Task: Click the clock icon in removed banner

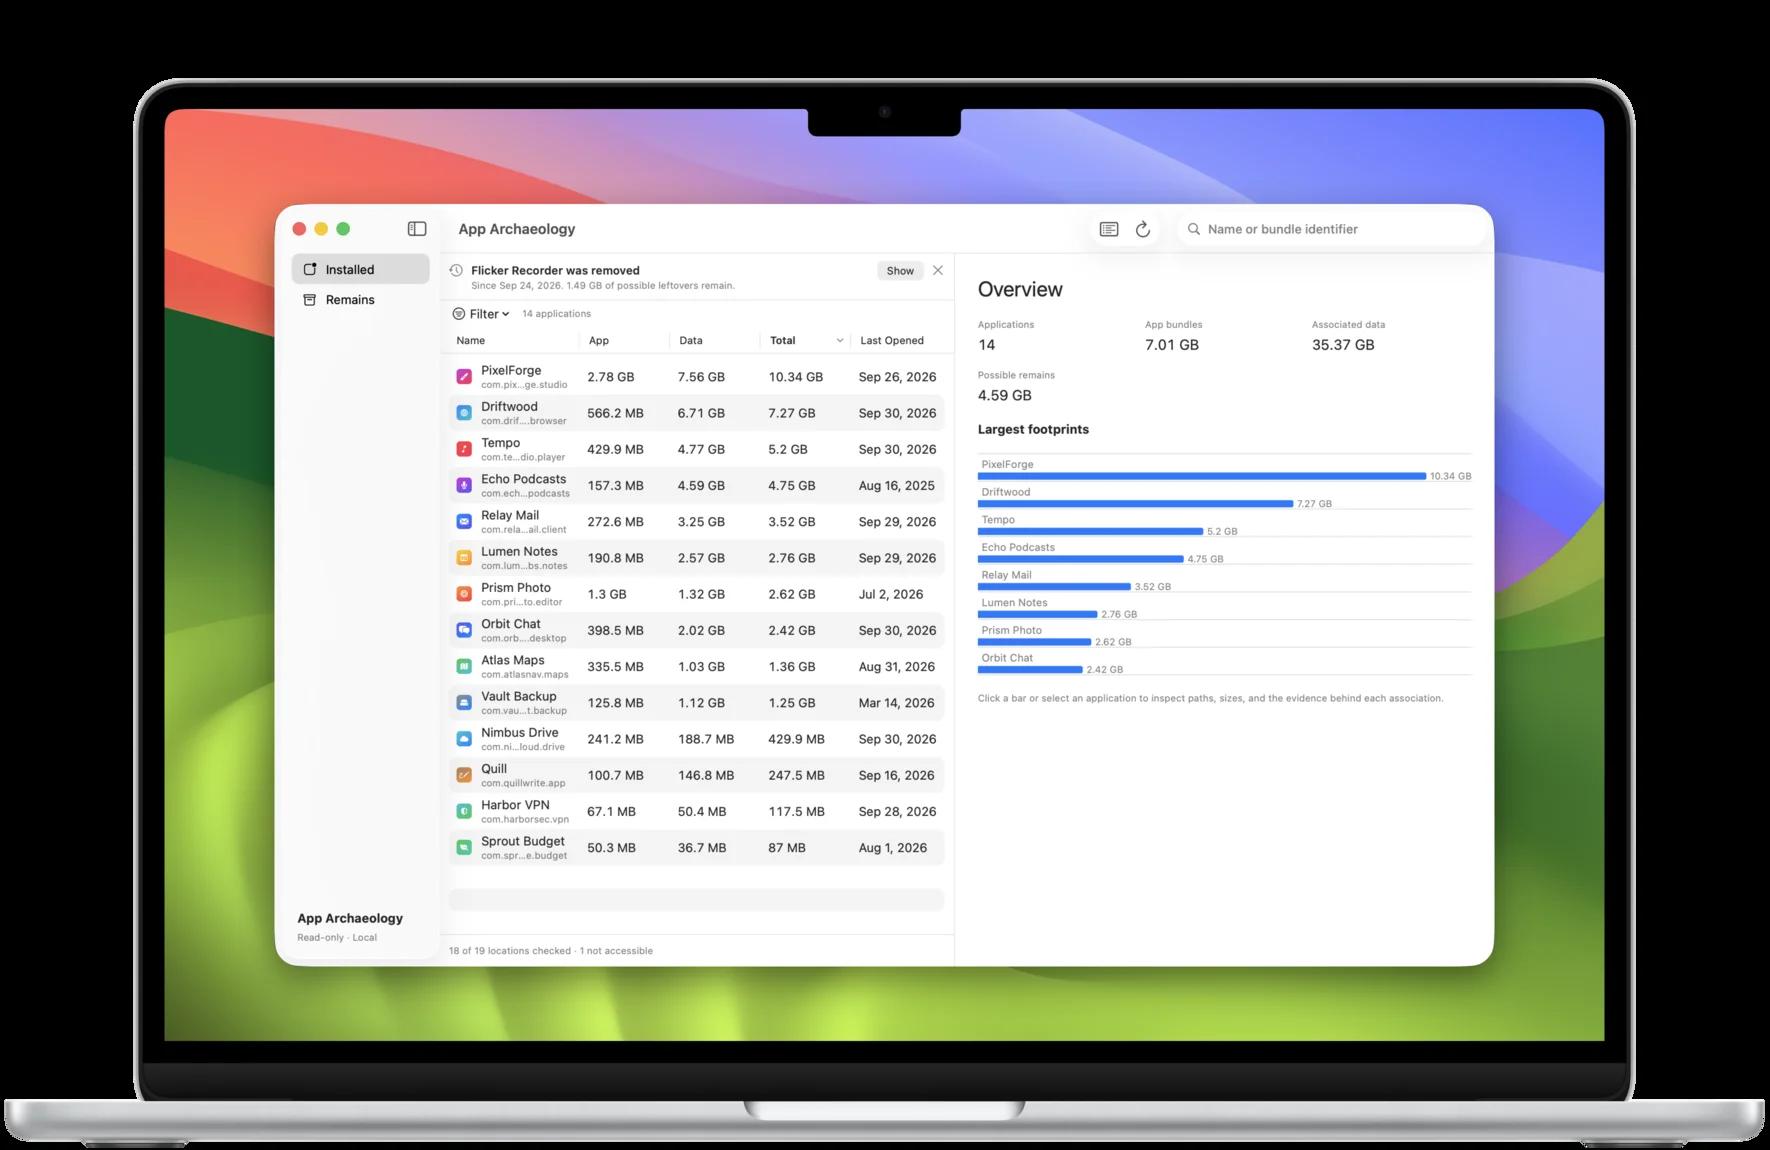Action: coord(456,270)
